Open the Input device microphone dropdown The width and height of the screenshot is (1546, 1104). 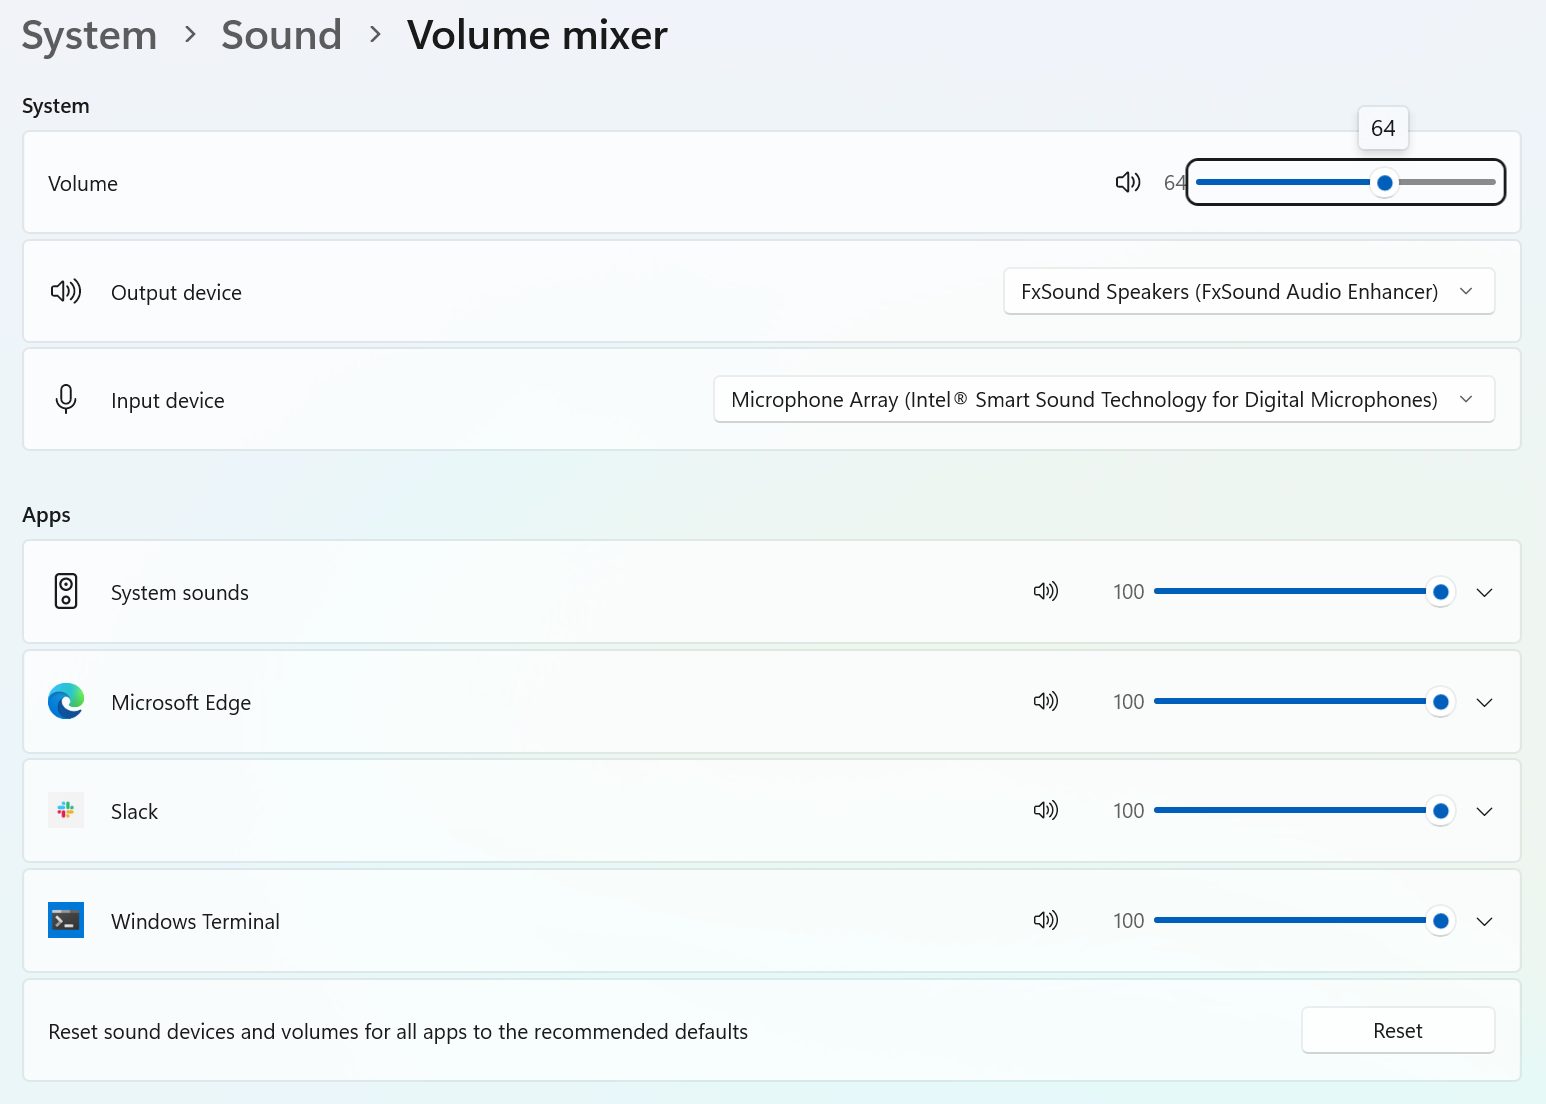tap(1104, 399)
